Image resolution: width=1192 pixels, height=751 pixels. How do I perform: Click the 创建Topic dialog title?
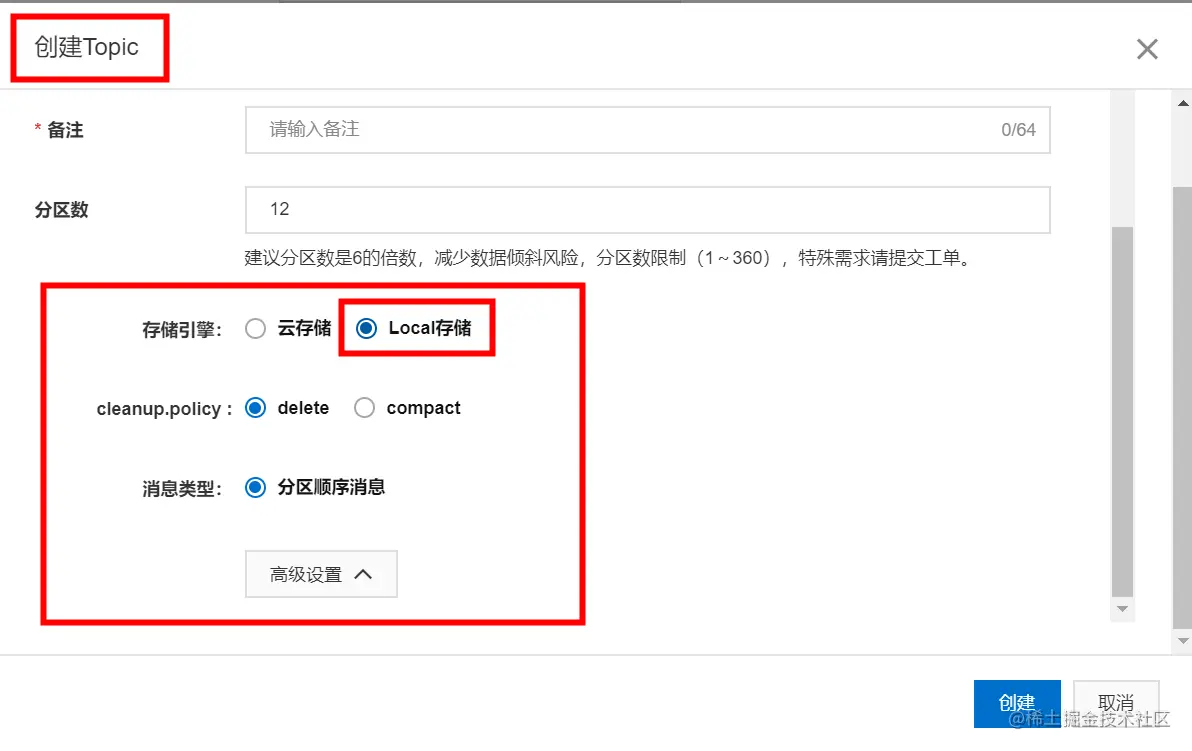[87, 47]
